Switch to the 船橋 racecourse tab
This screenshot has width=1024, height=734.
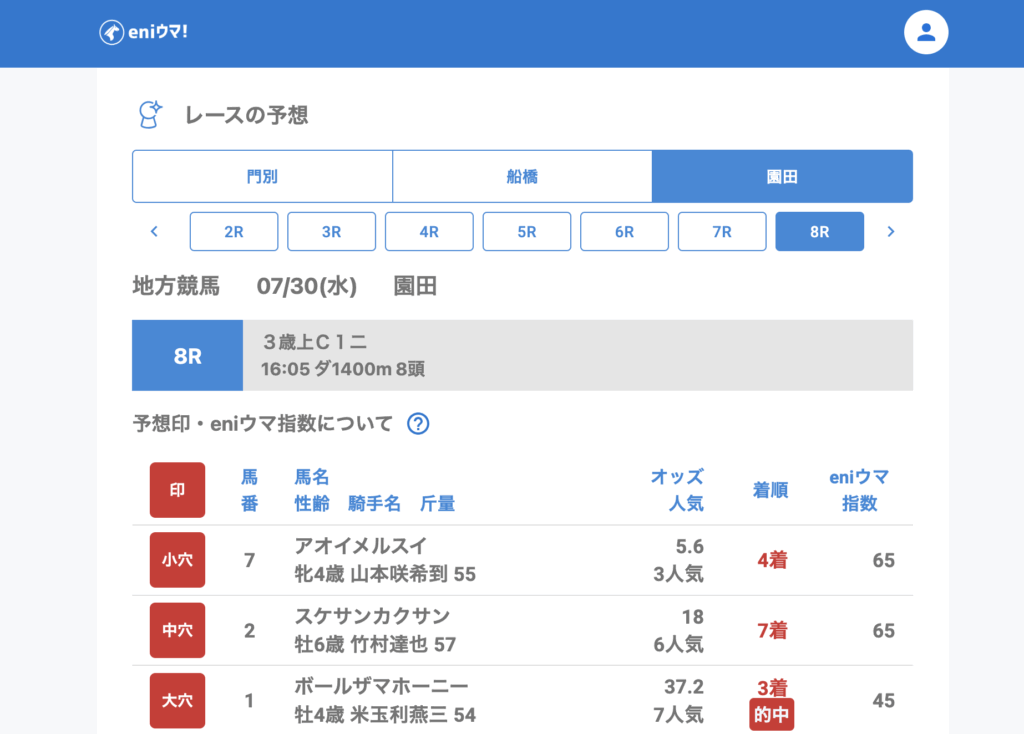click(x=522, y=177)
